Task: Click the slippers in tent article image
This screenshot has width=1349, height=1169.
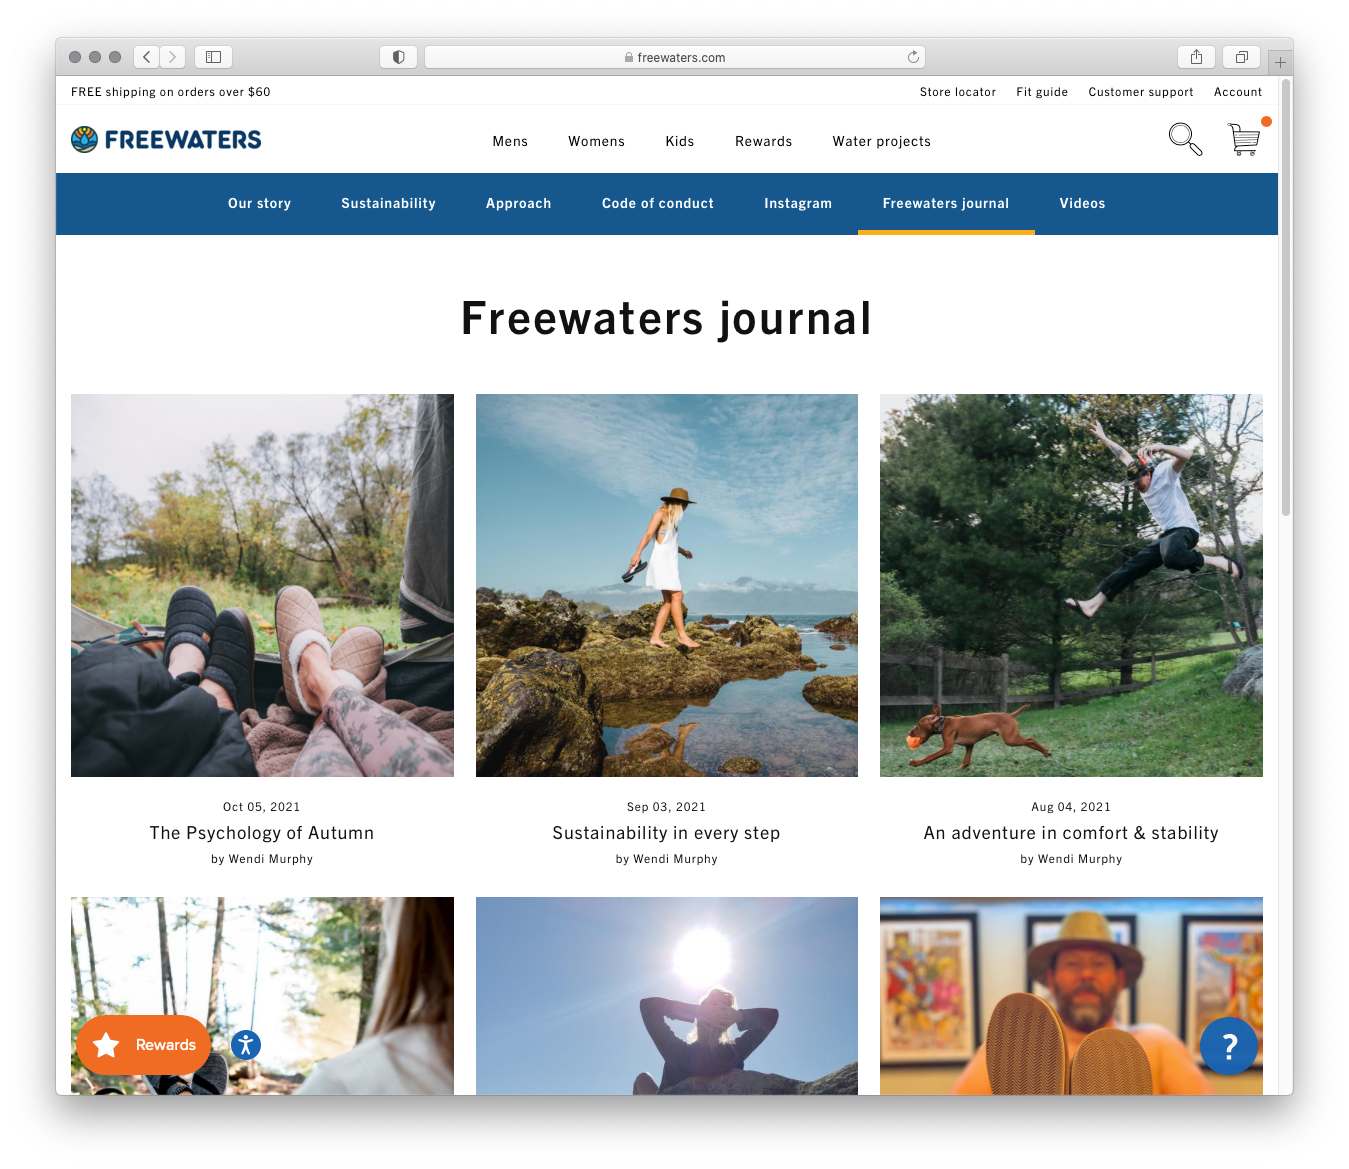Action: coord(262,585)
